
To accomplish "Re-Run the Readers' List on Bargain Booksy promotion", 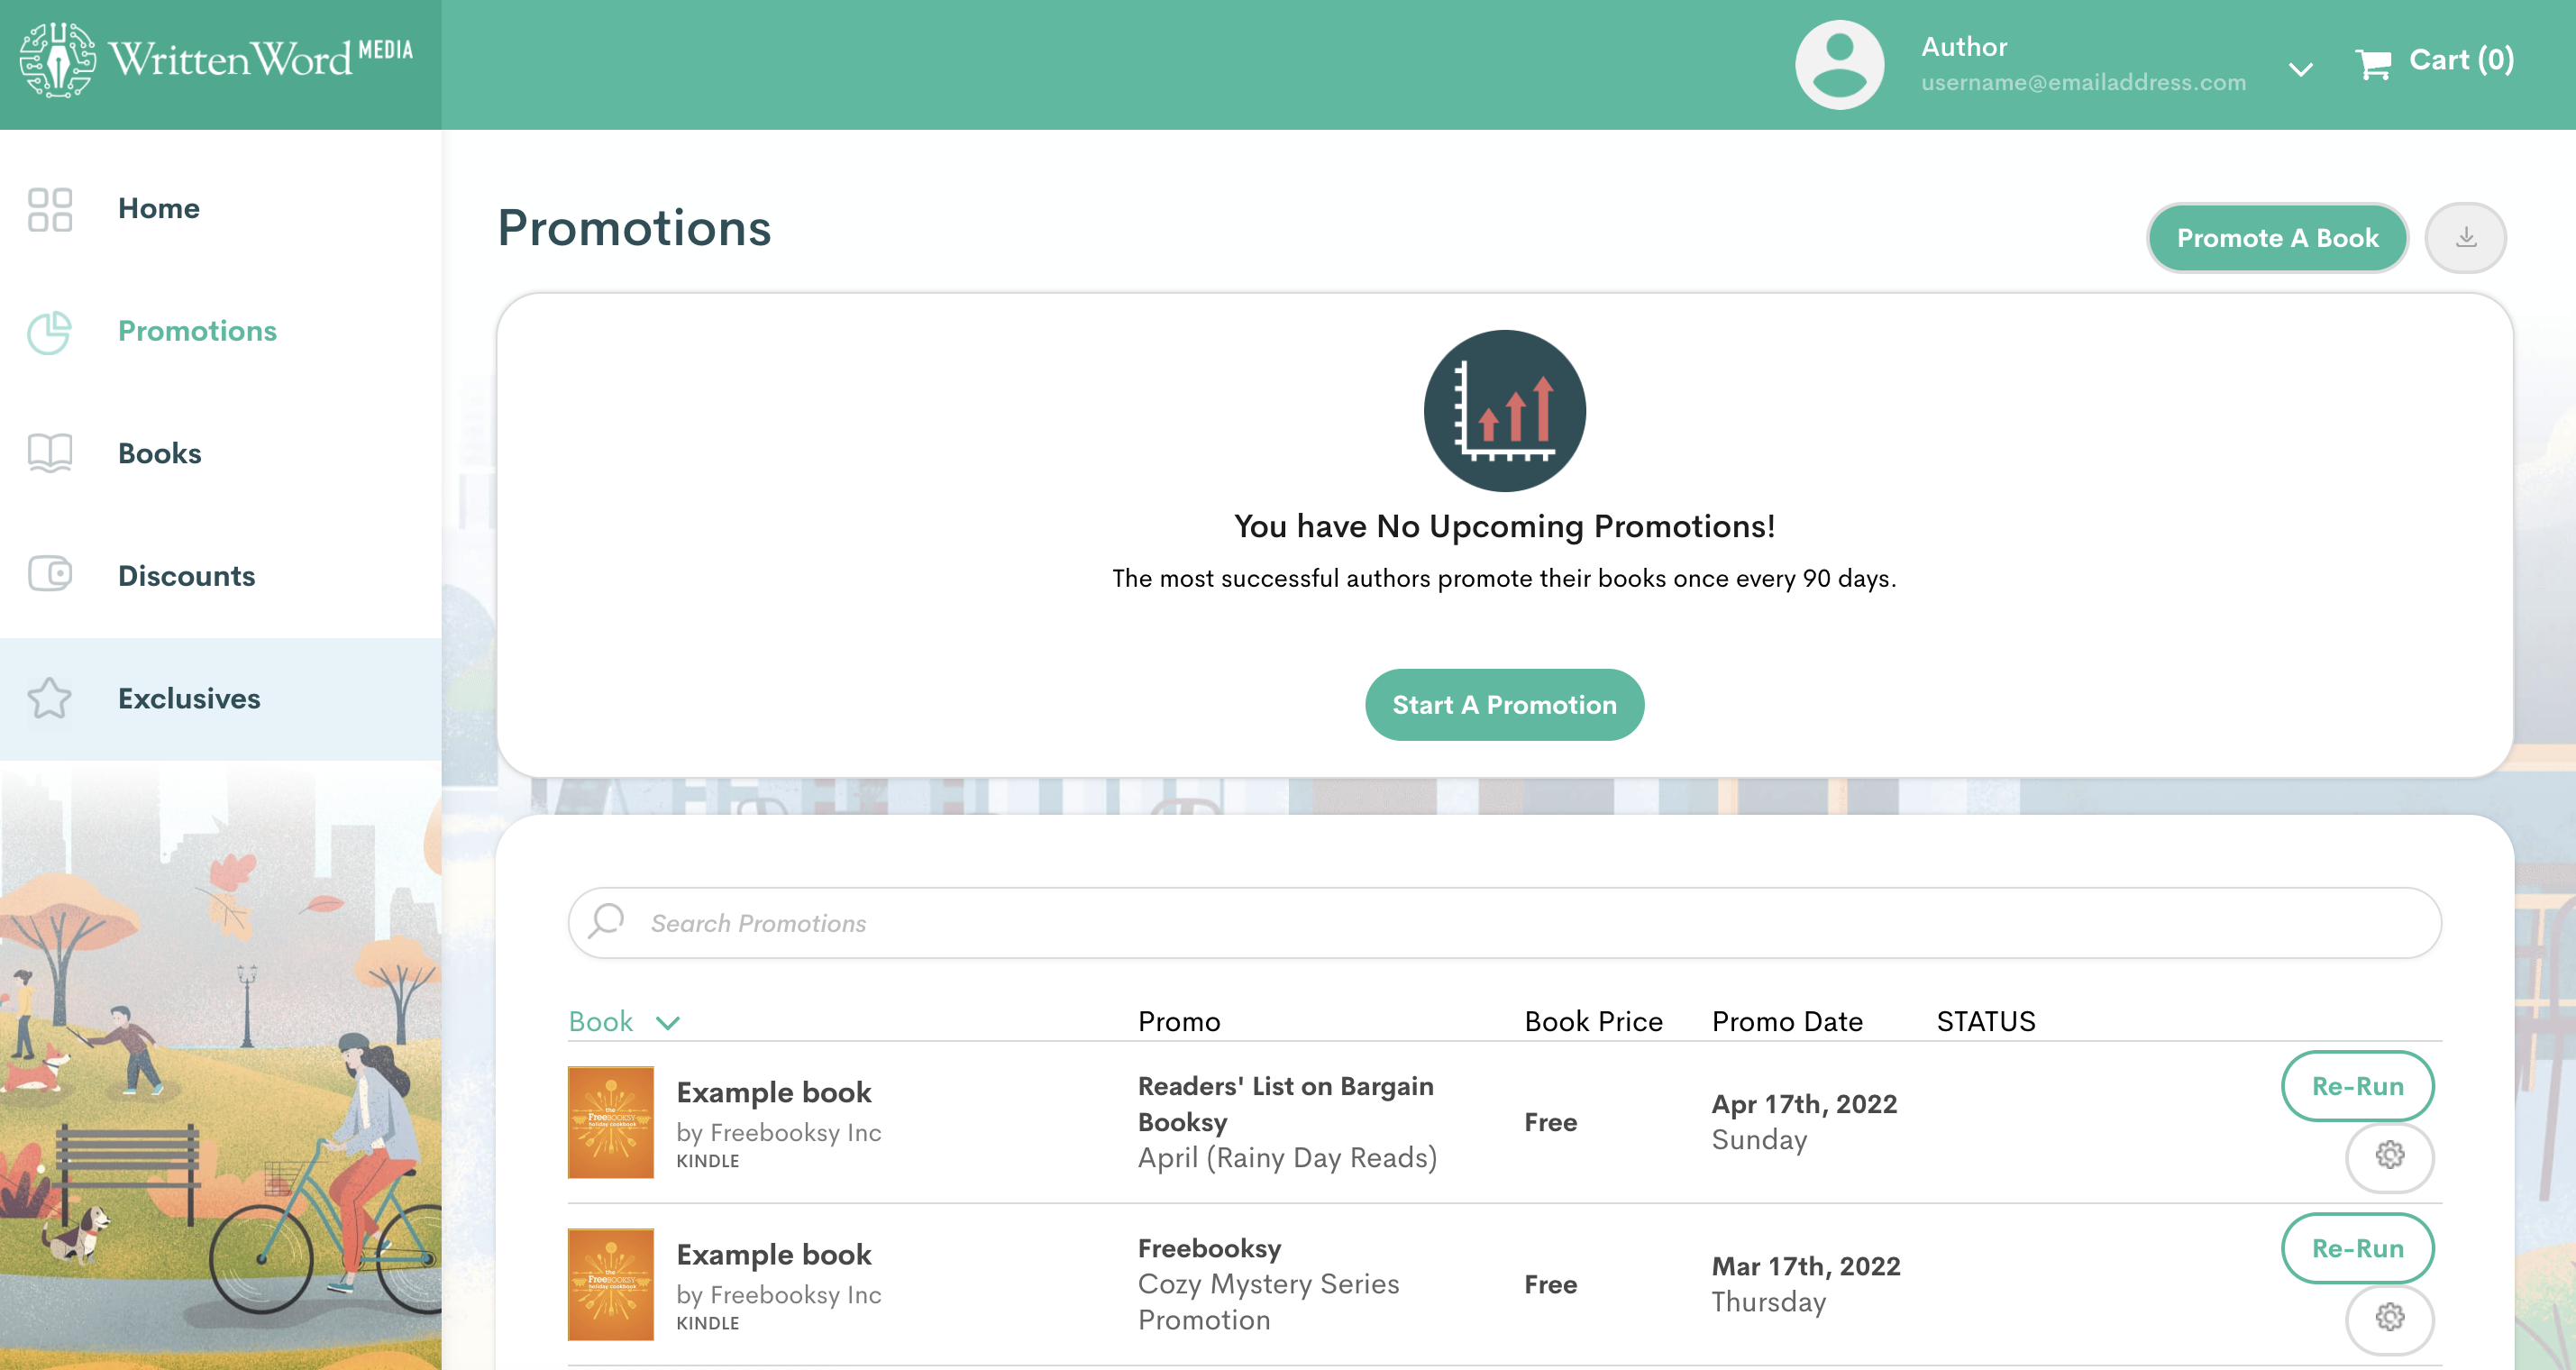I will click(x=2357, y=1086).
